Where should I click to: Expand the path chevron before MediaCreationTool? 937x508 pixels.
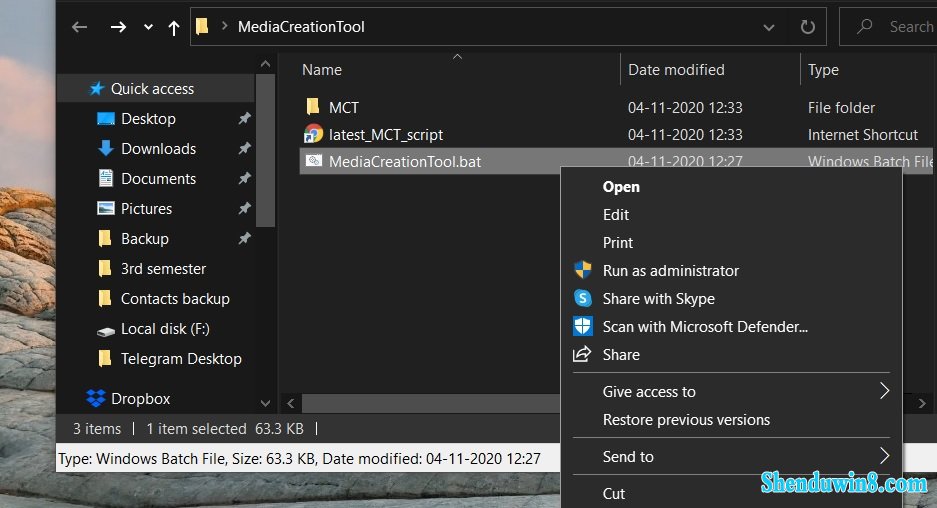[x=225, y=26]
